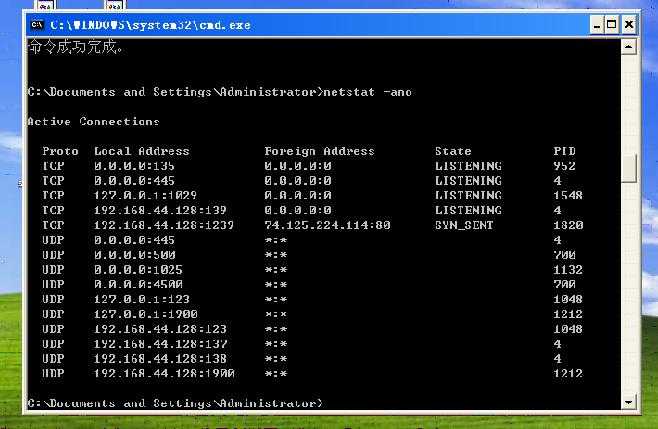Click local address 192.168.44.128:1900

[x=164, y=374]
